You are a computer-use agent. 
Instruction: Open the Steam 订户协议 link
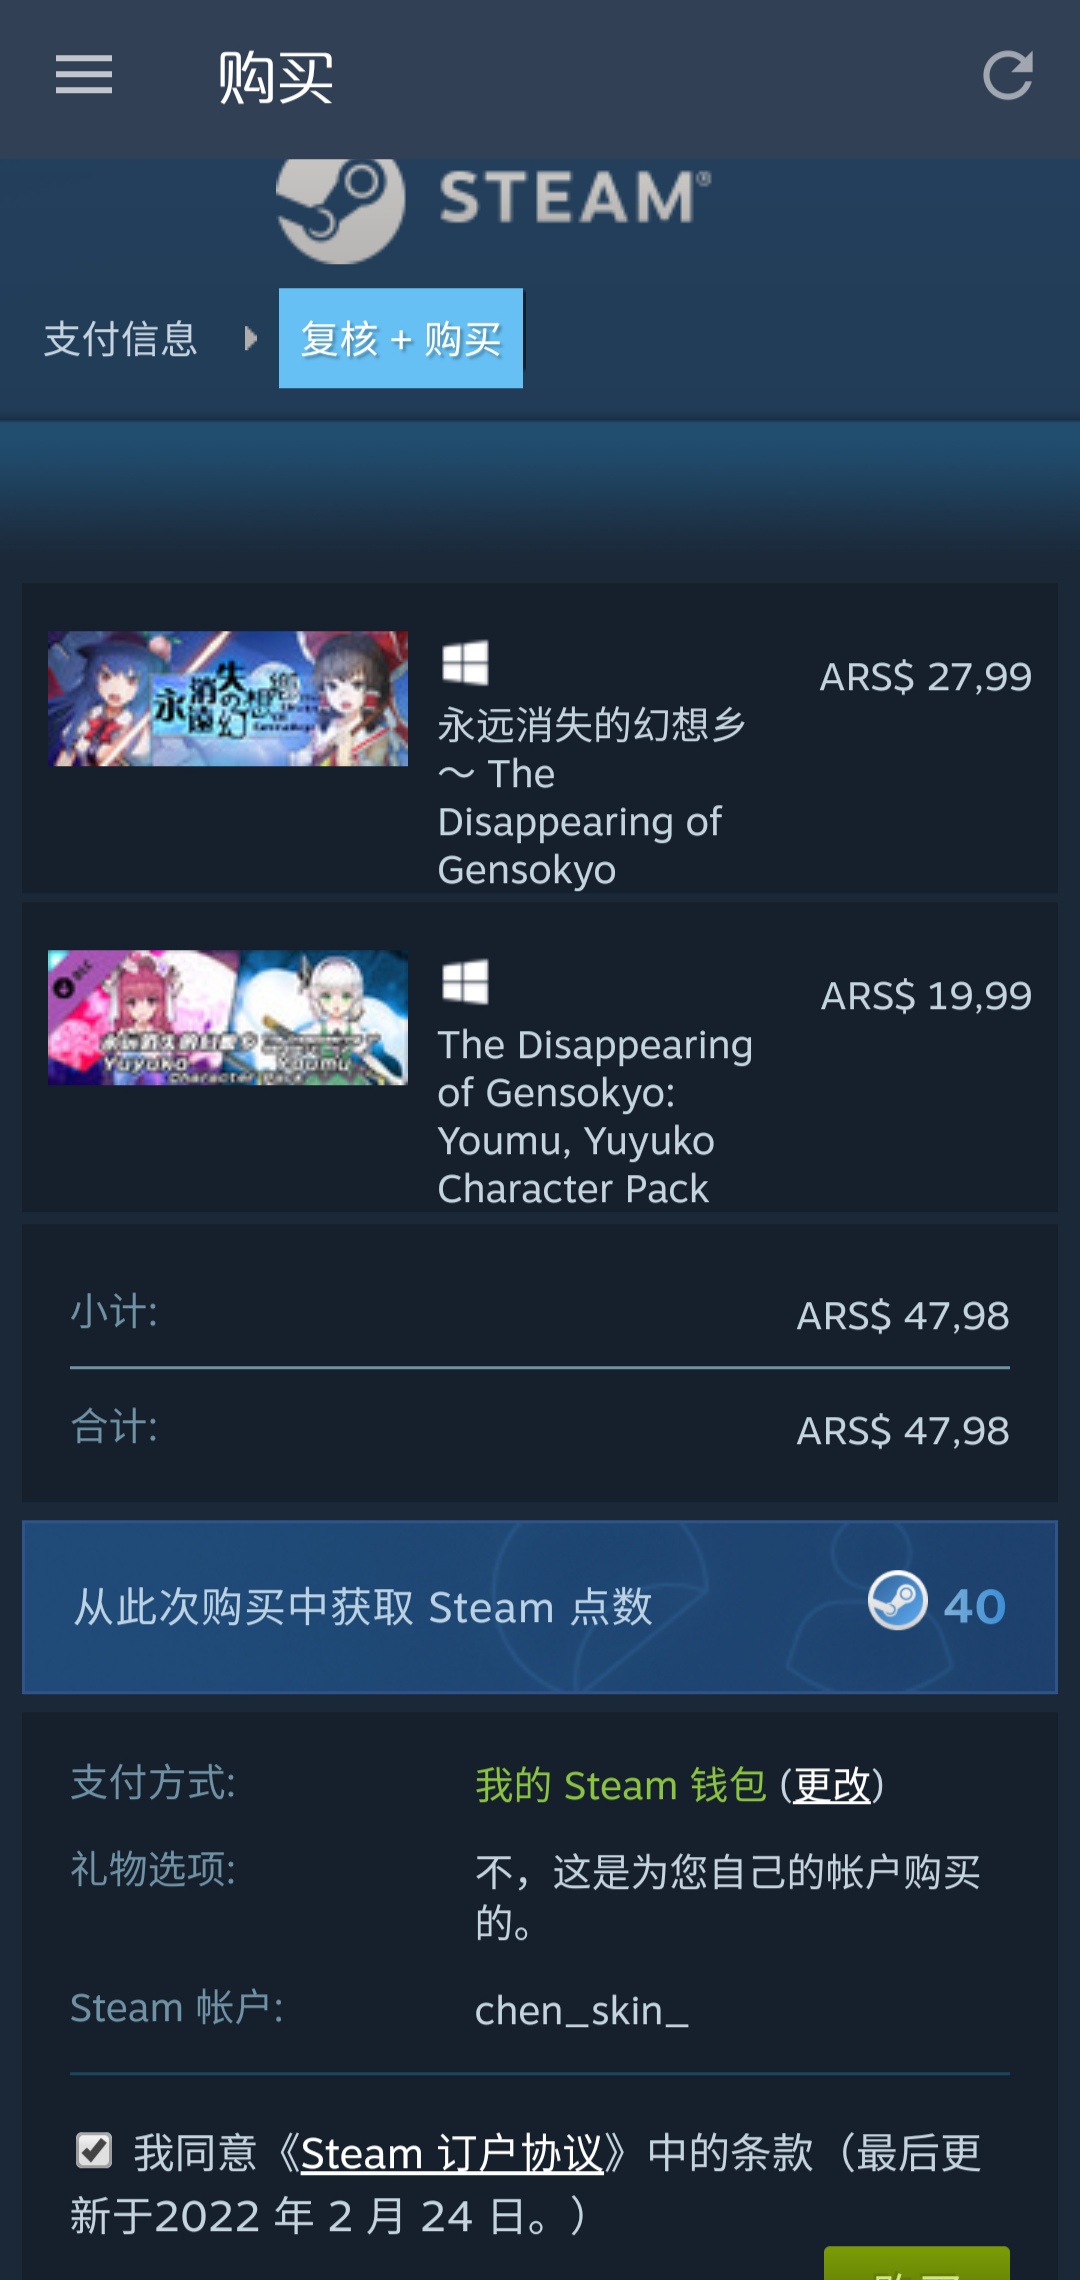[452, 2153]
